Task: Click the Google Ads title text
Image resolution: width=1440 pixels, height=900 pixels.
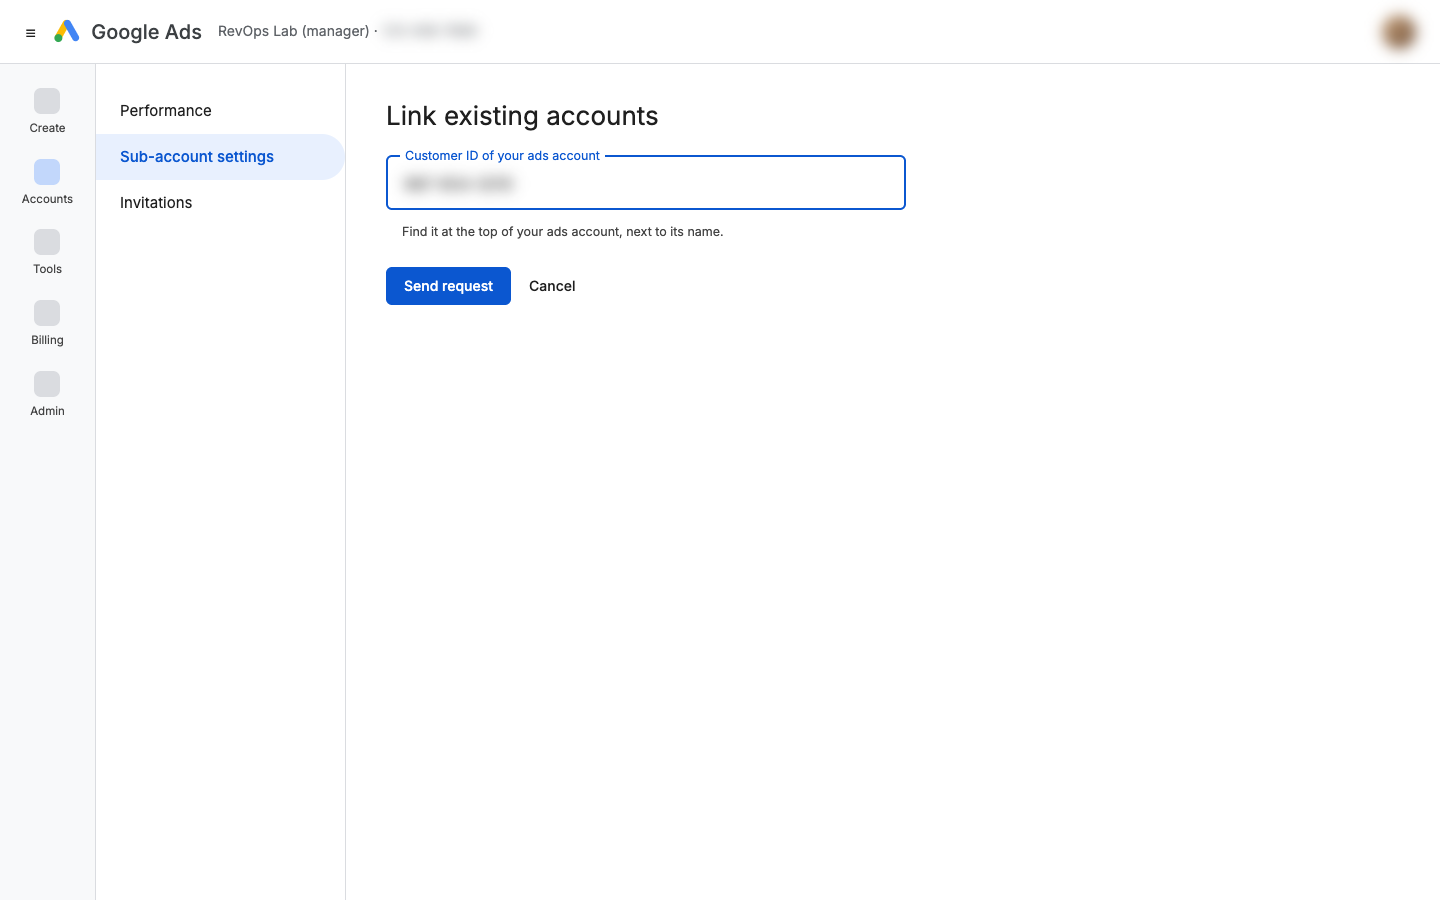Action: point(146,32)
